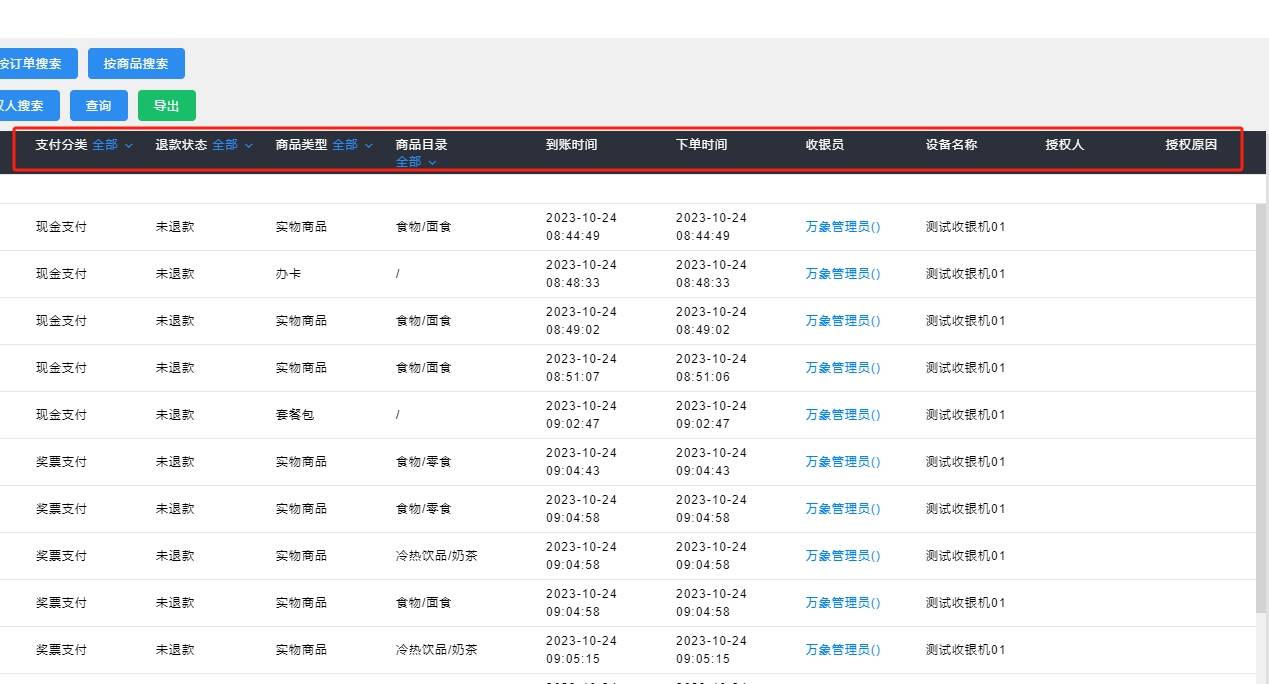Click the 设备名称 column header
This screenshot has width=1269, height=684.
coord(952,145)
